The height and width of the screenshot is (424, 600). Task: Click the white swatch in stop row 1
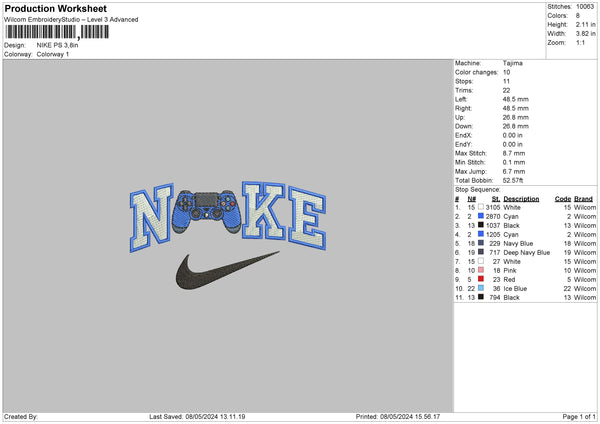click(x=481, y=207)
